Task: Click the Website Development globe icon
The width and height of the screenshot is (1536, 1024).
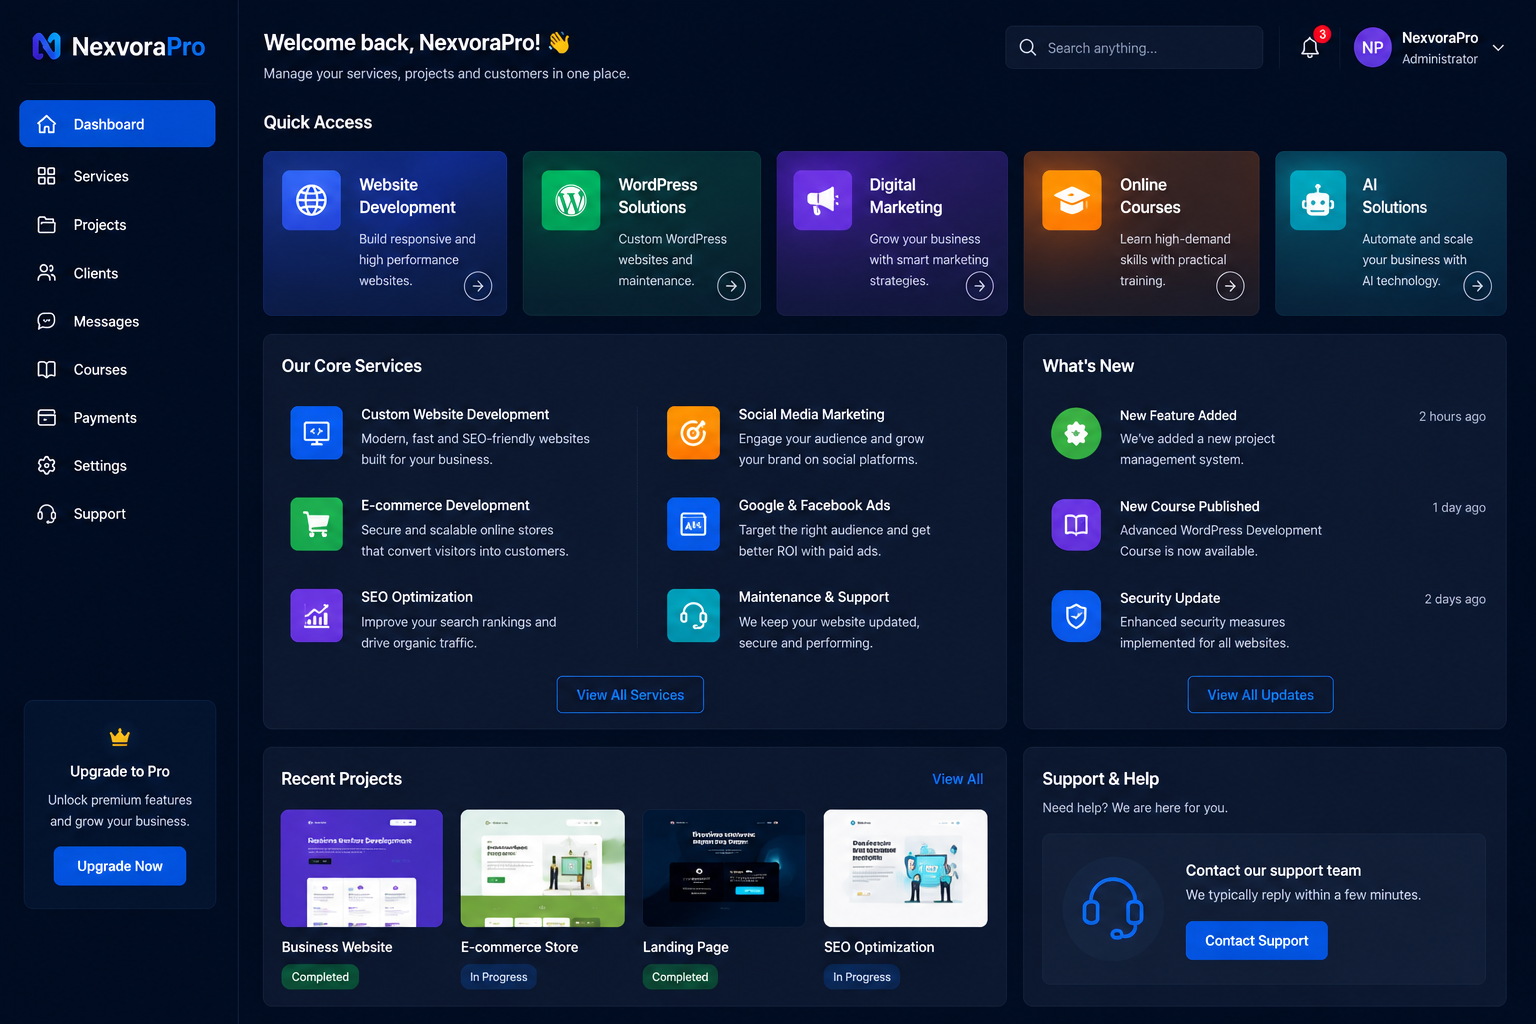Action: [x=311, y=200]
